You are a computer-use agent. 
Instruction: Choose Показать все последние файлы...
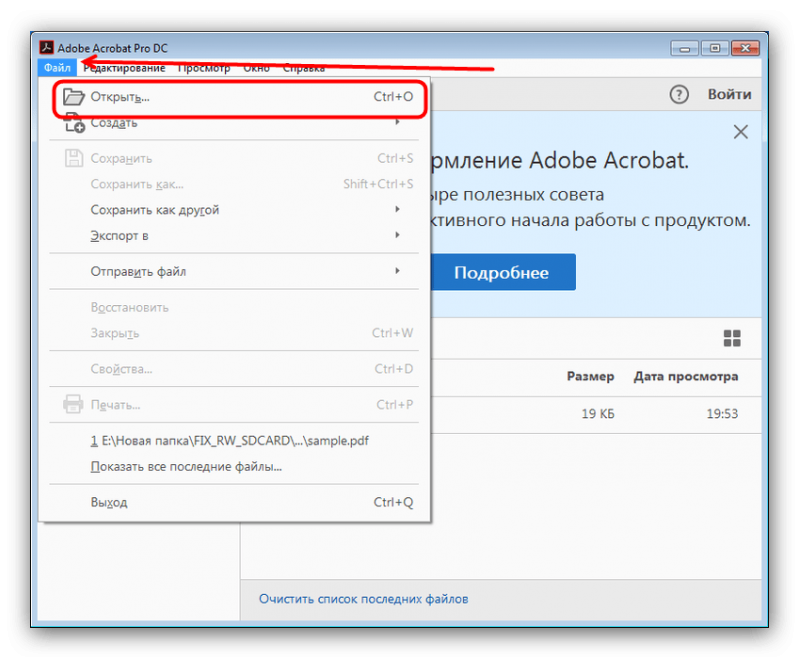[x=235, y=467]
